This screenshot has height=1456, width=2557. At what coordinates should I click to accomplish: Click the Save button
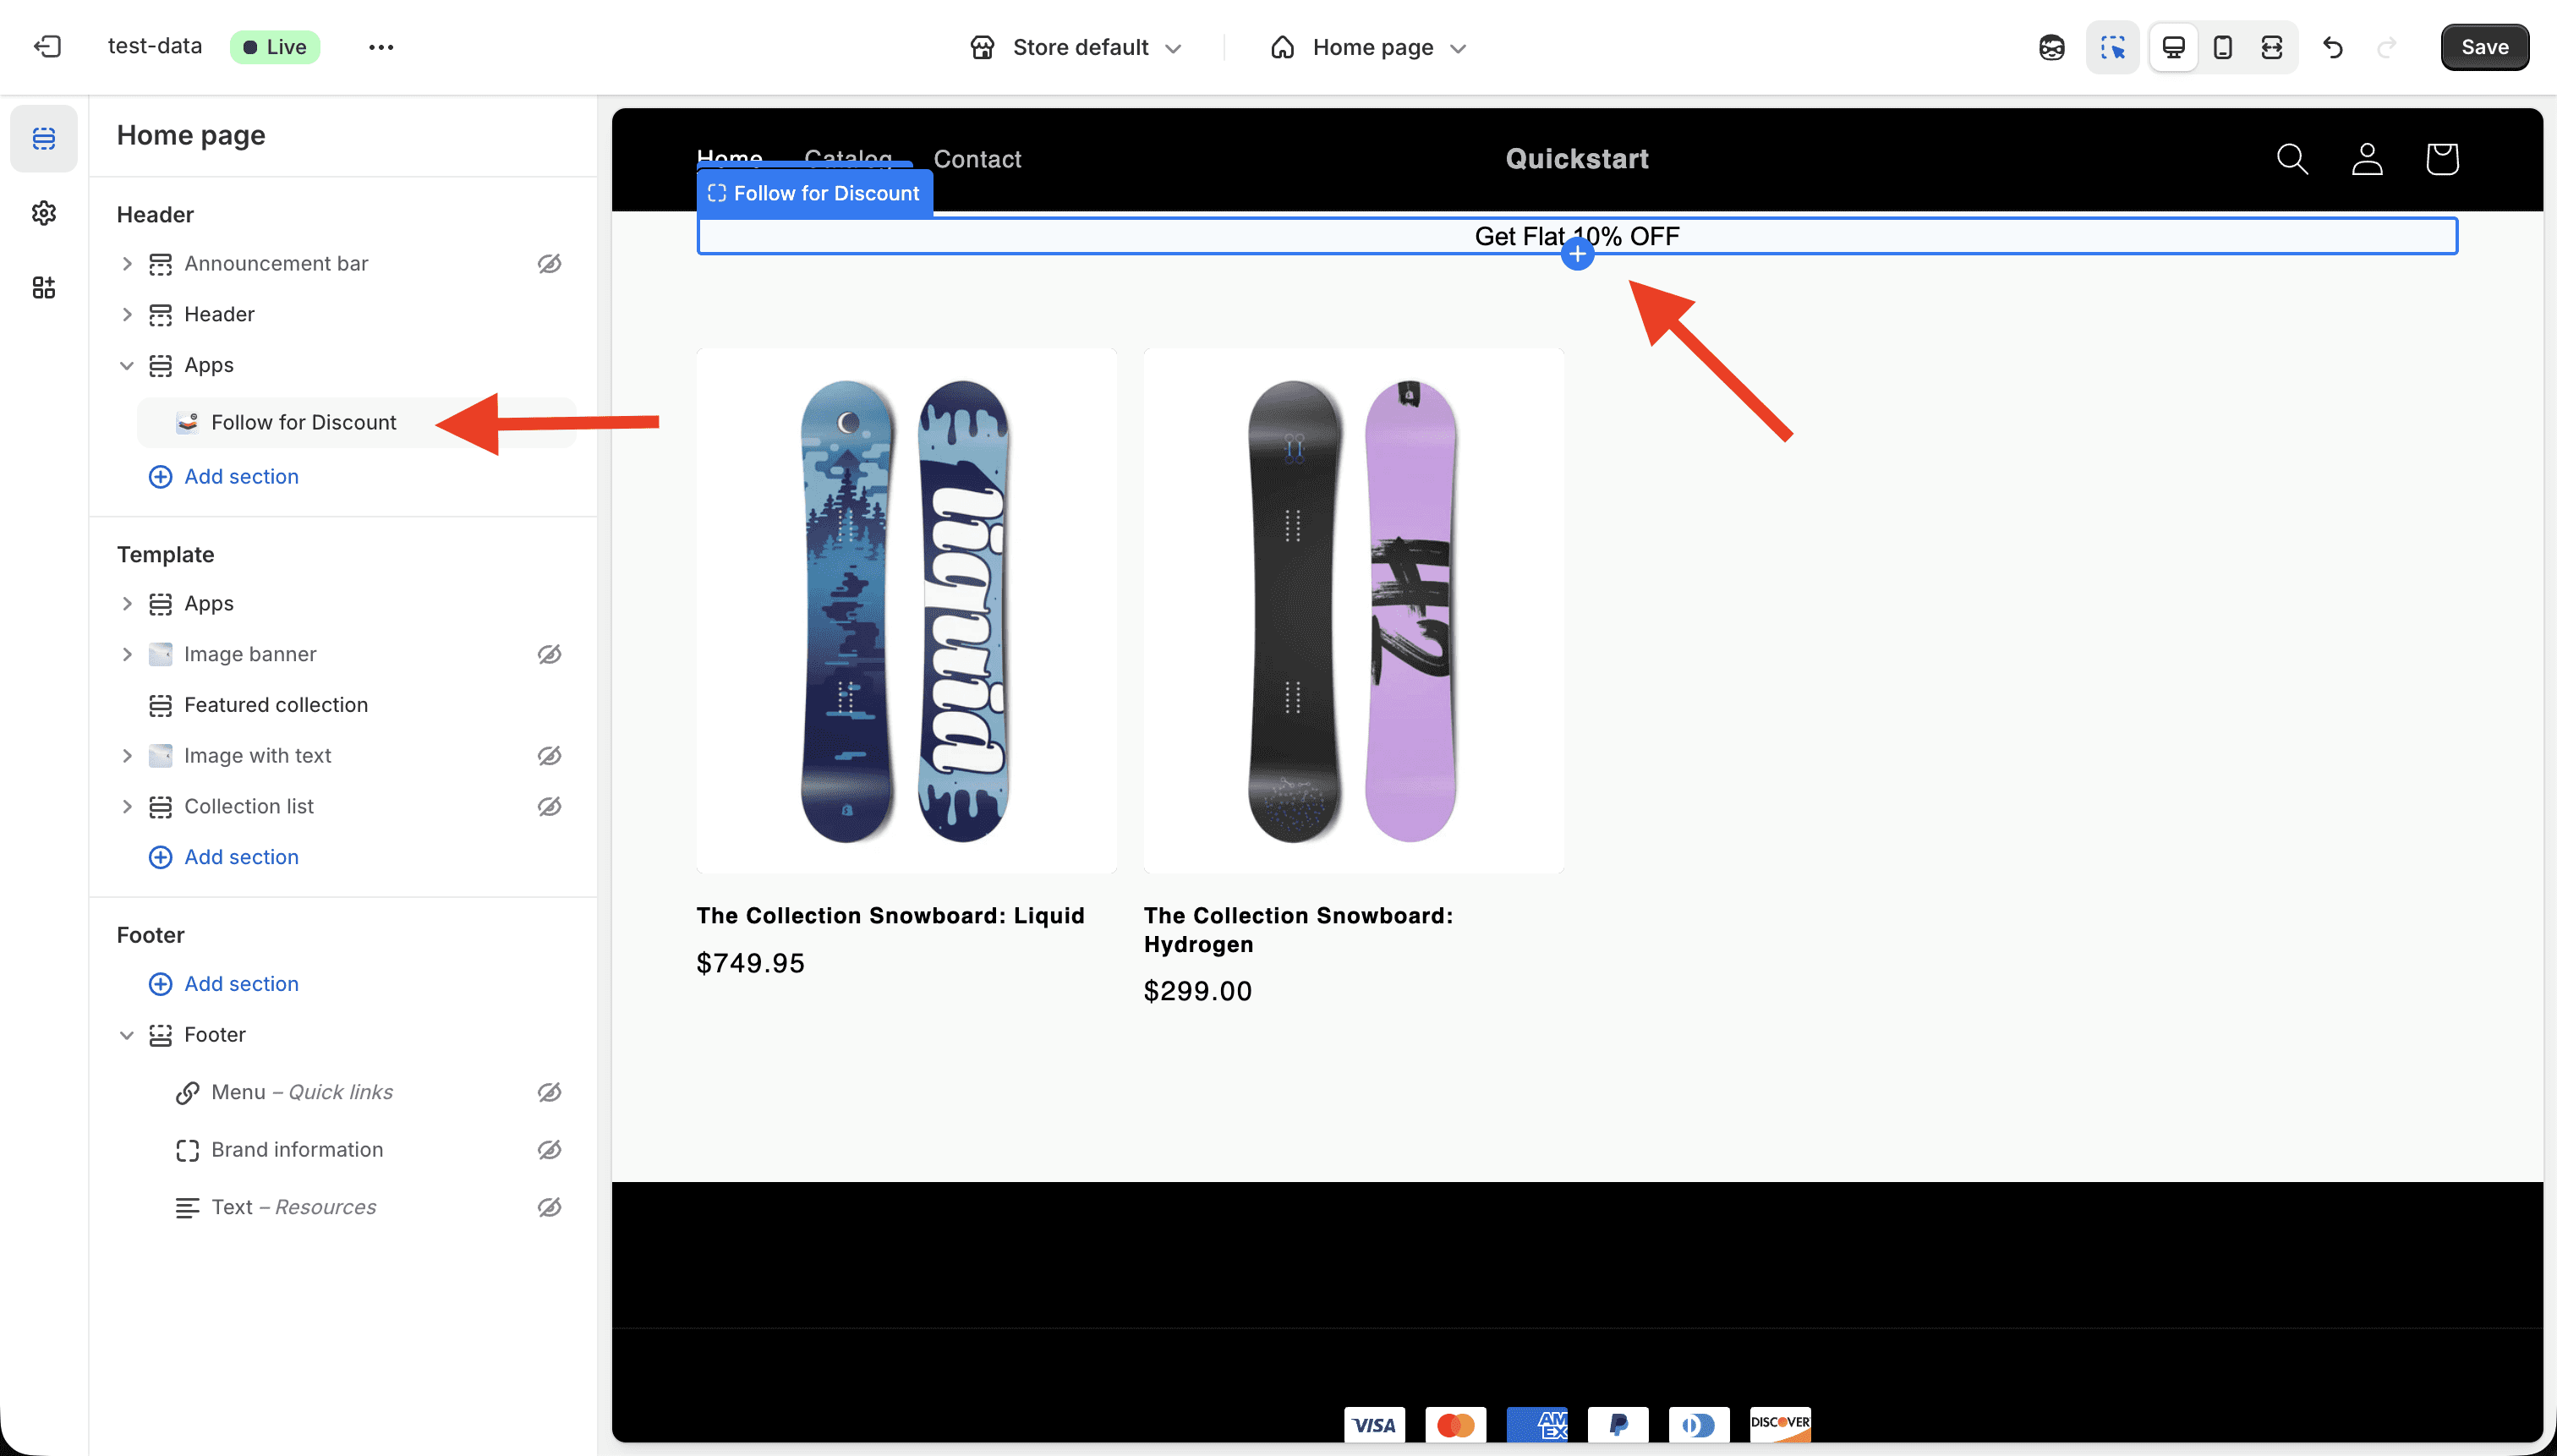(2484, 47)
